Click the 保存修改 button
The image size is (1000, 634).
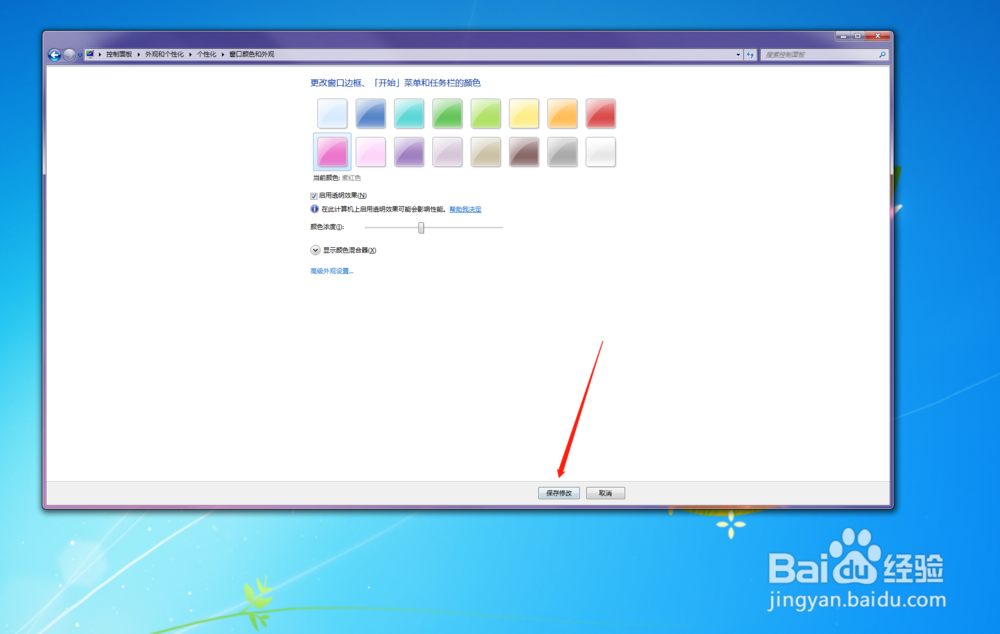point(559,493)
